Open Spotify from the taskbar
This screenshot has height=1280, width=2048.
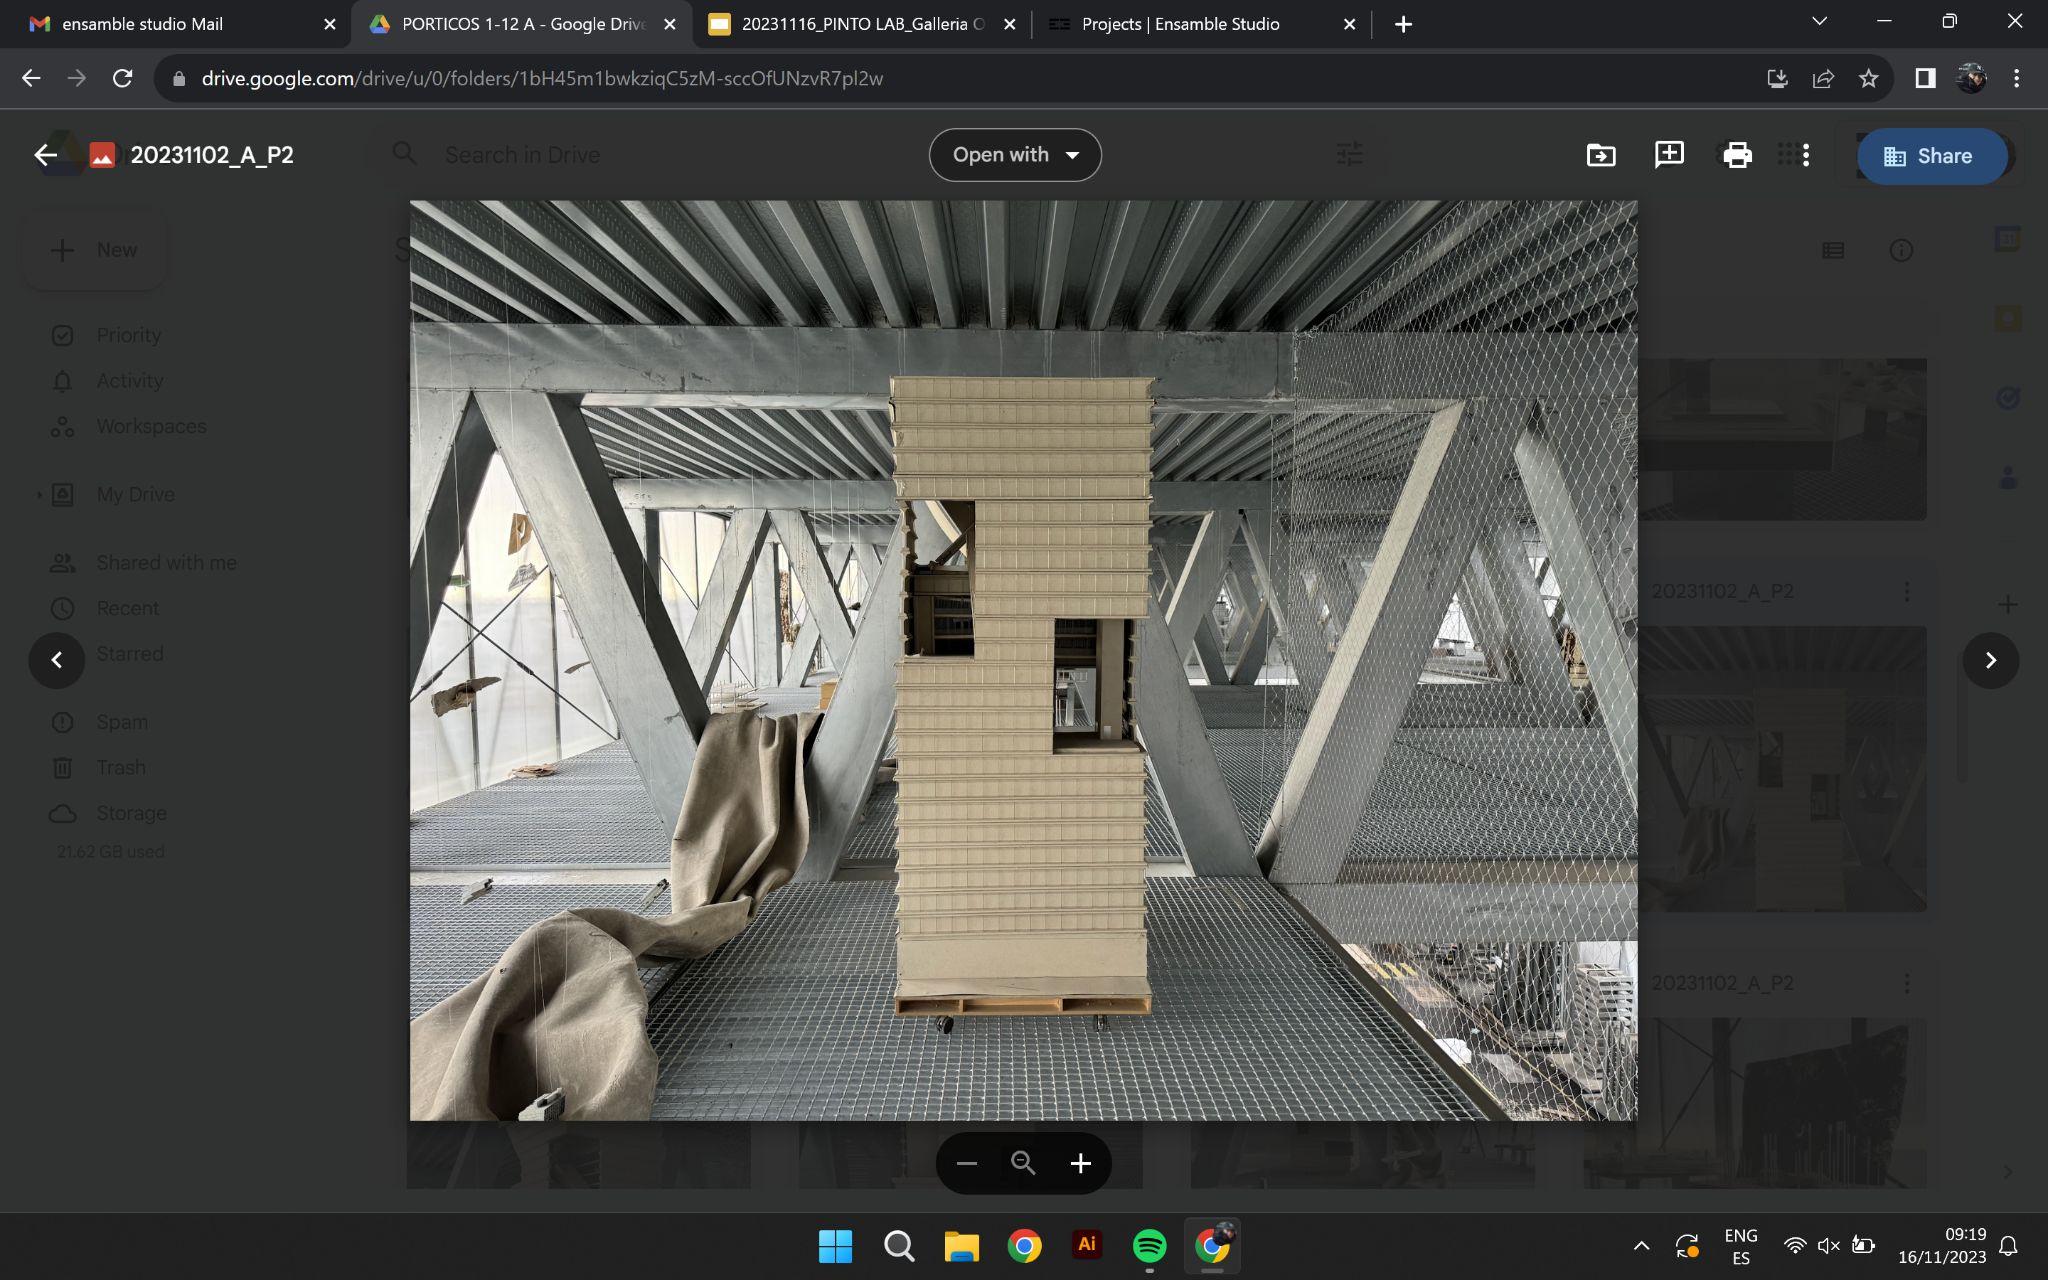point(1149,1246)
